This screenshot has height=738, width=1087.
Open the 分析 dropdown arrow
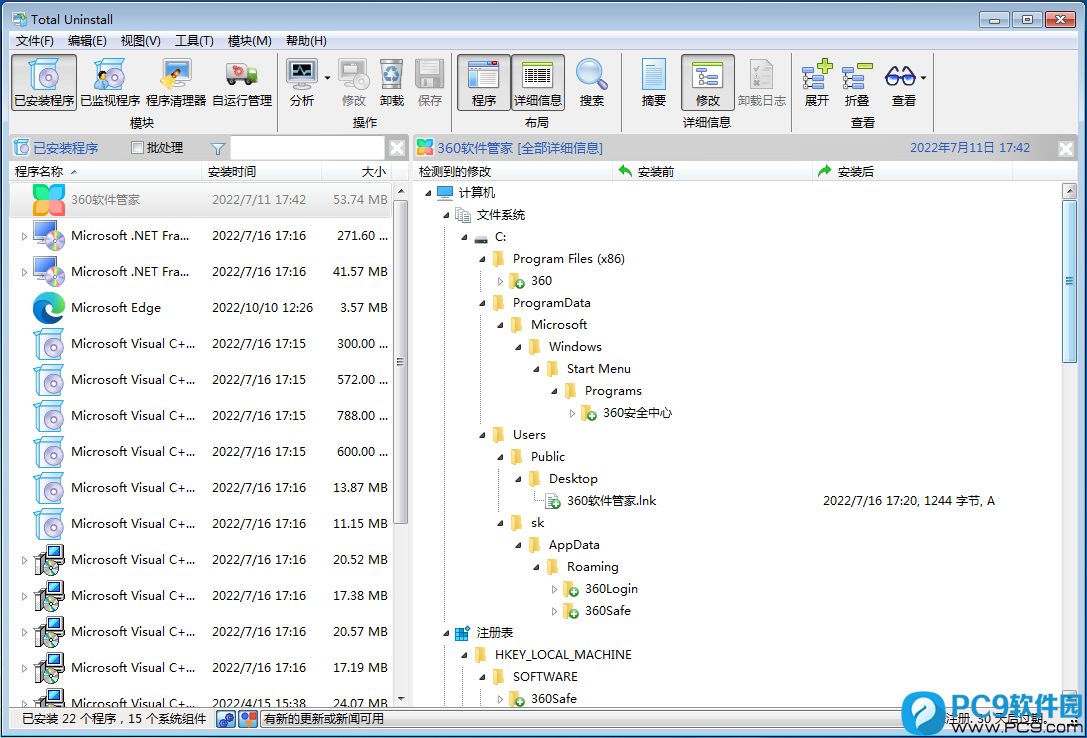click(327, 78)
